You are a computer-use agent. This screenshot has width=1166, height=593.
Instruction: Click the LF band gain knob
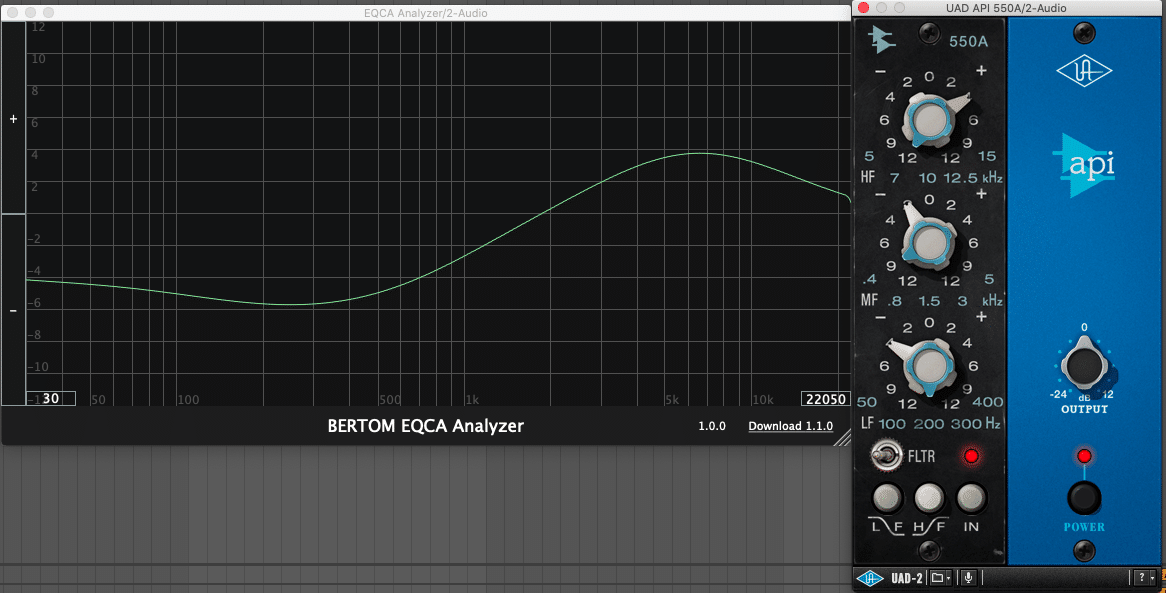pos(928,365)
